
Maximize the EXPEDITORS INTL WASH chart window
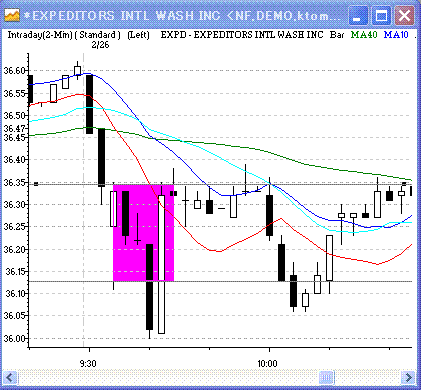click(x=381, y=16)
